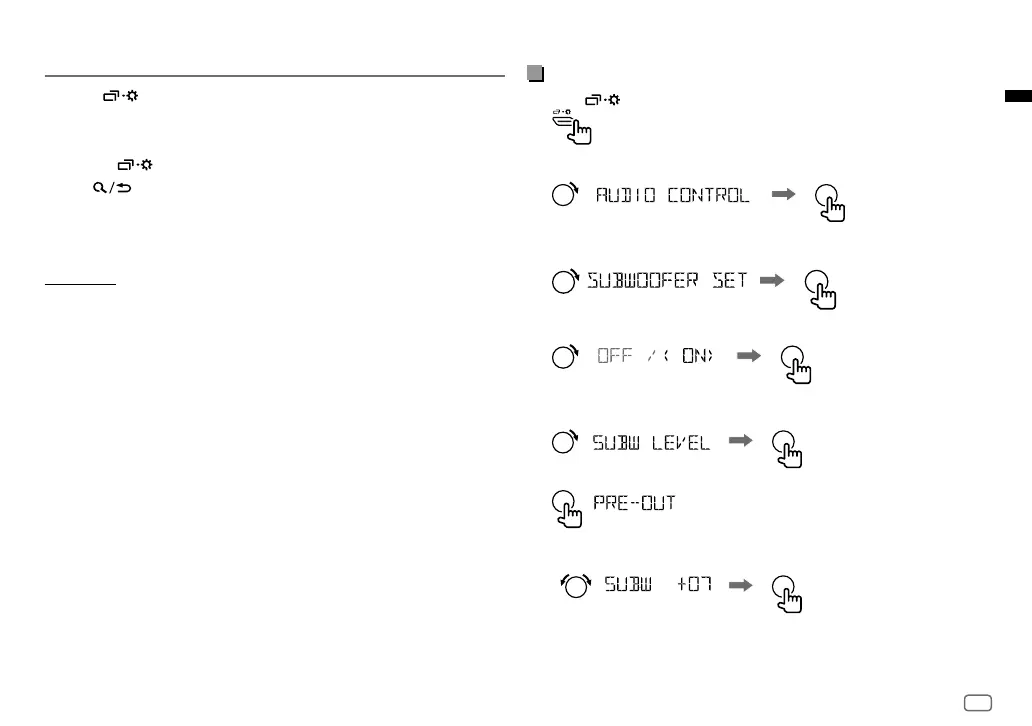This screenshot has height=726, width=1032.
Task: Click the SUBW LEVEL display text
Action: click(651, 443)
